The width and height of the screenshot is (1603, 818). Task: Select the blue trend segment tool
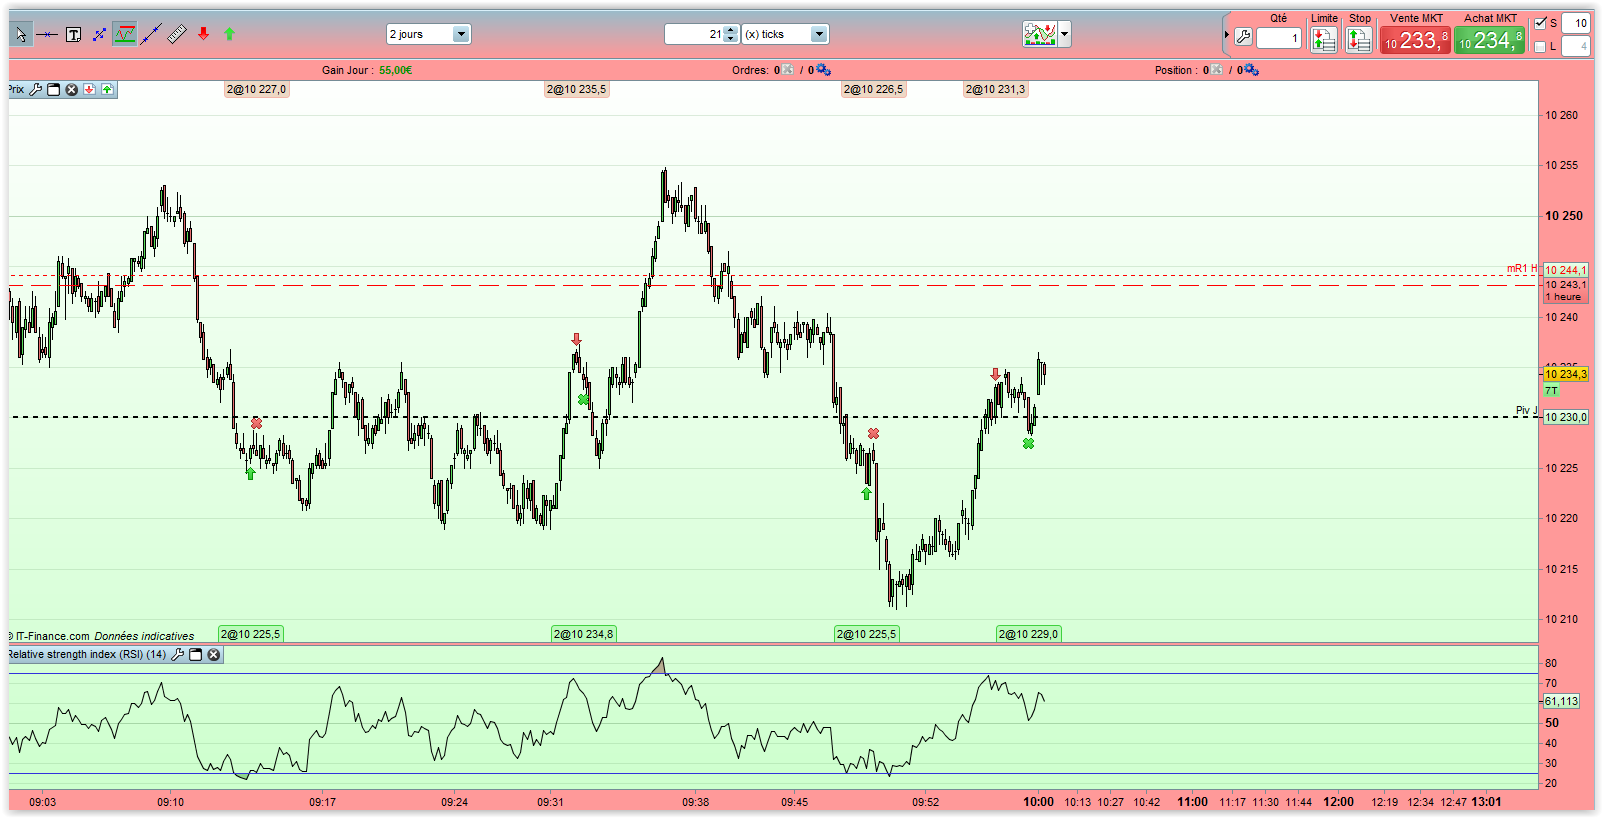tap(99, 35)
